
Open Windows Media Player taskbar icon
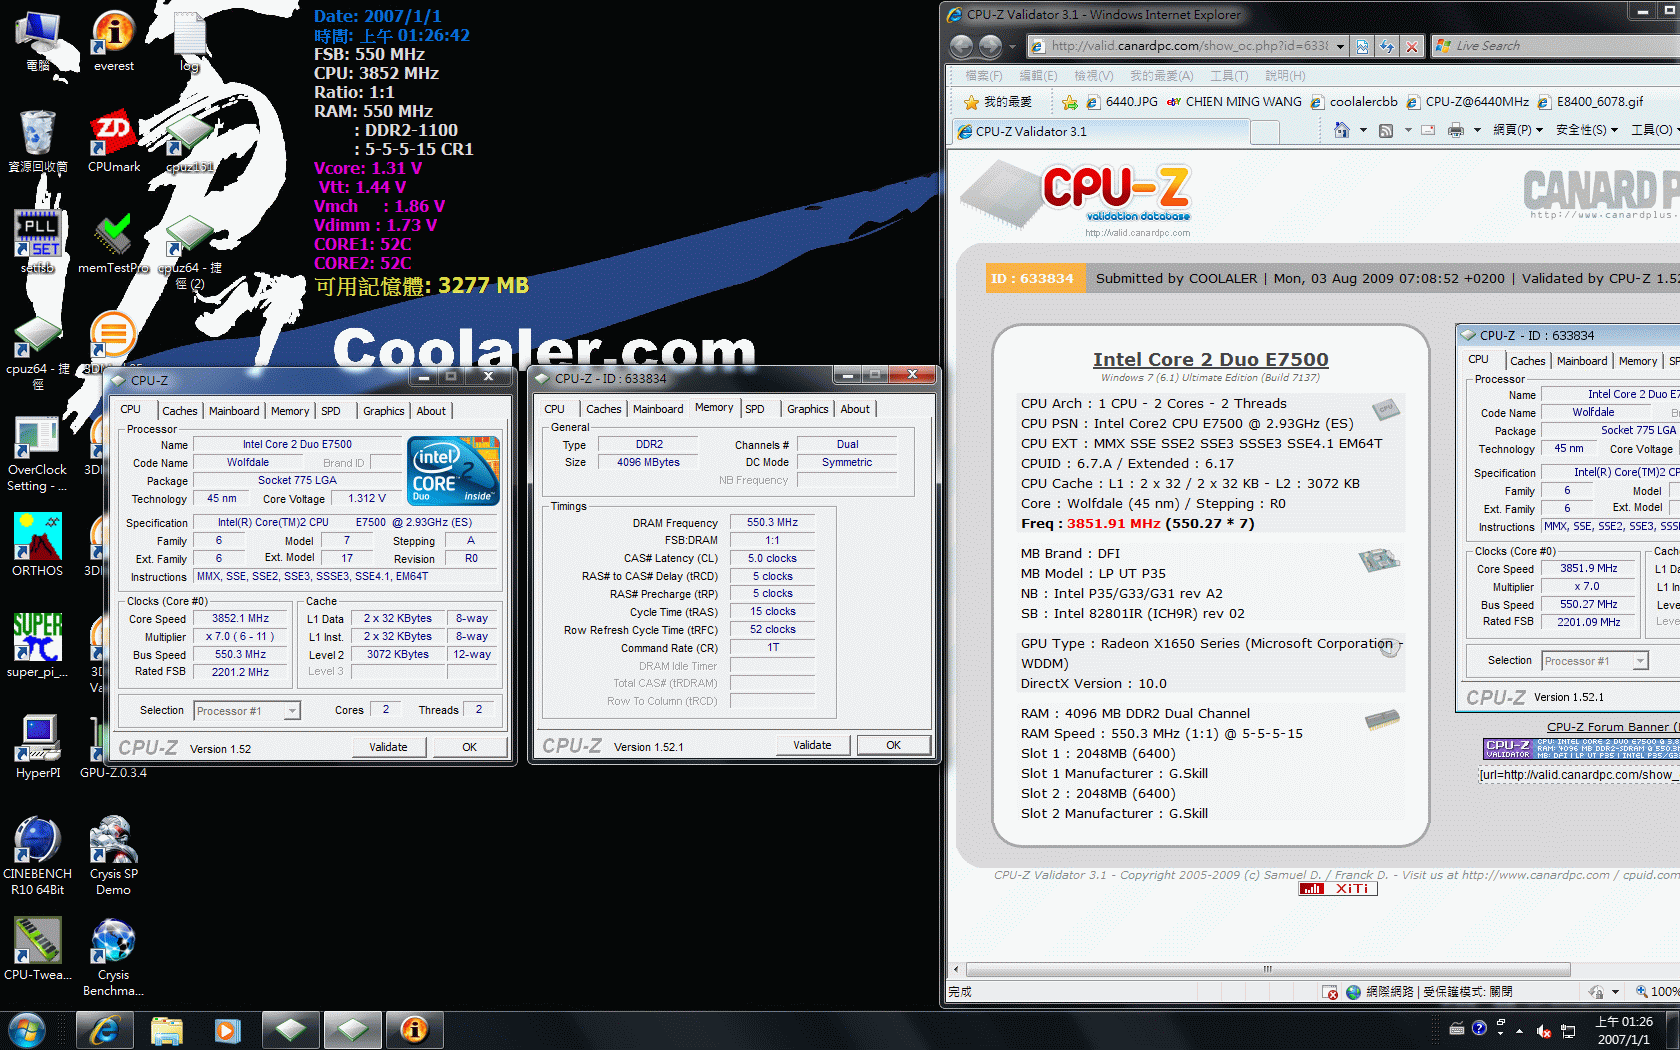coord(228,1030)
